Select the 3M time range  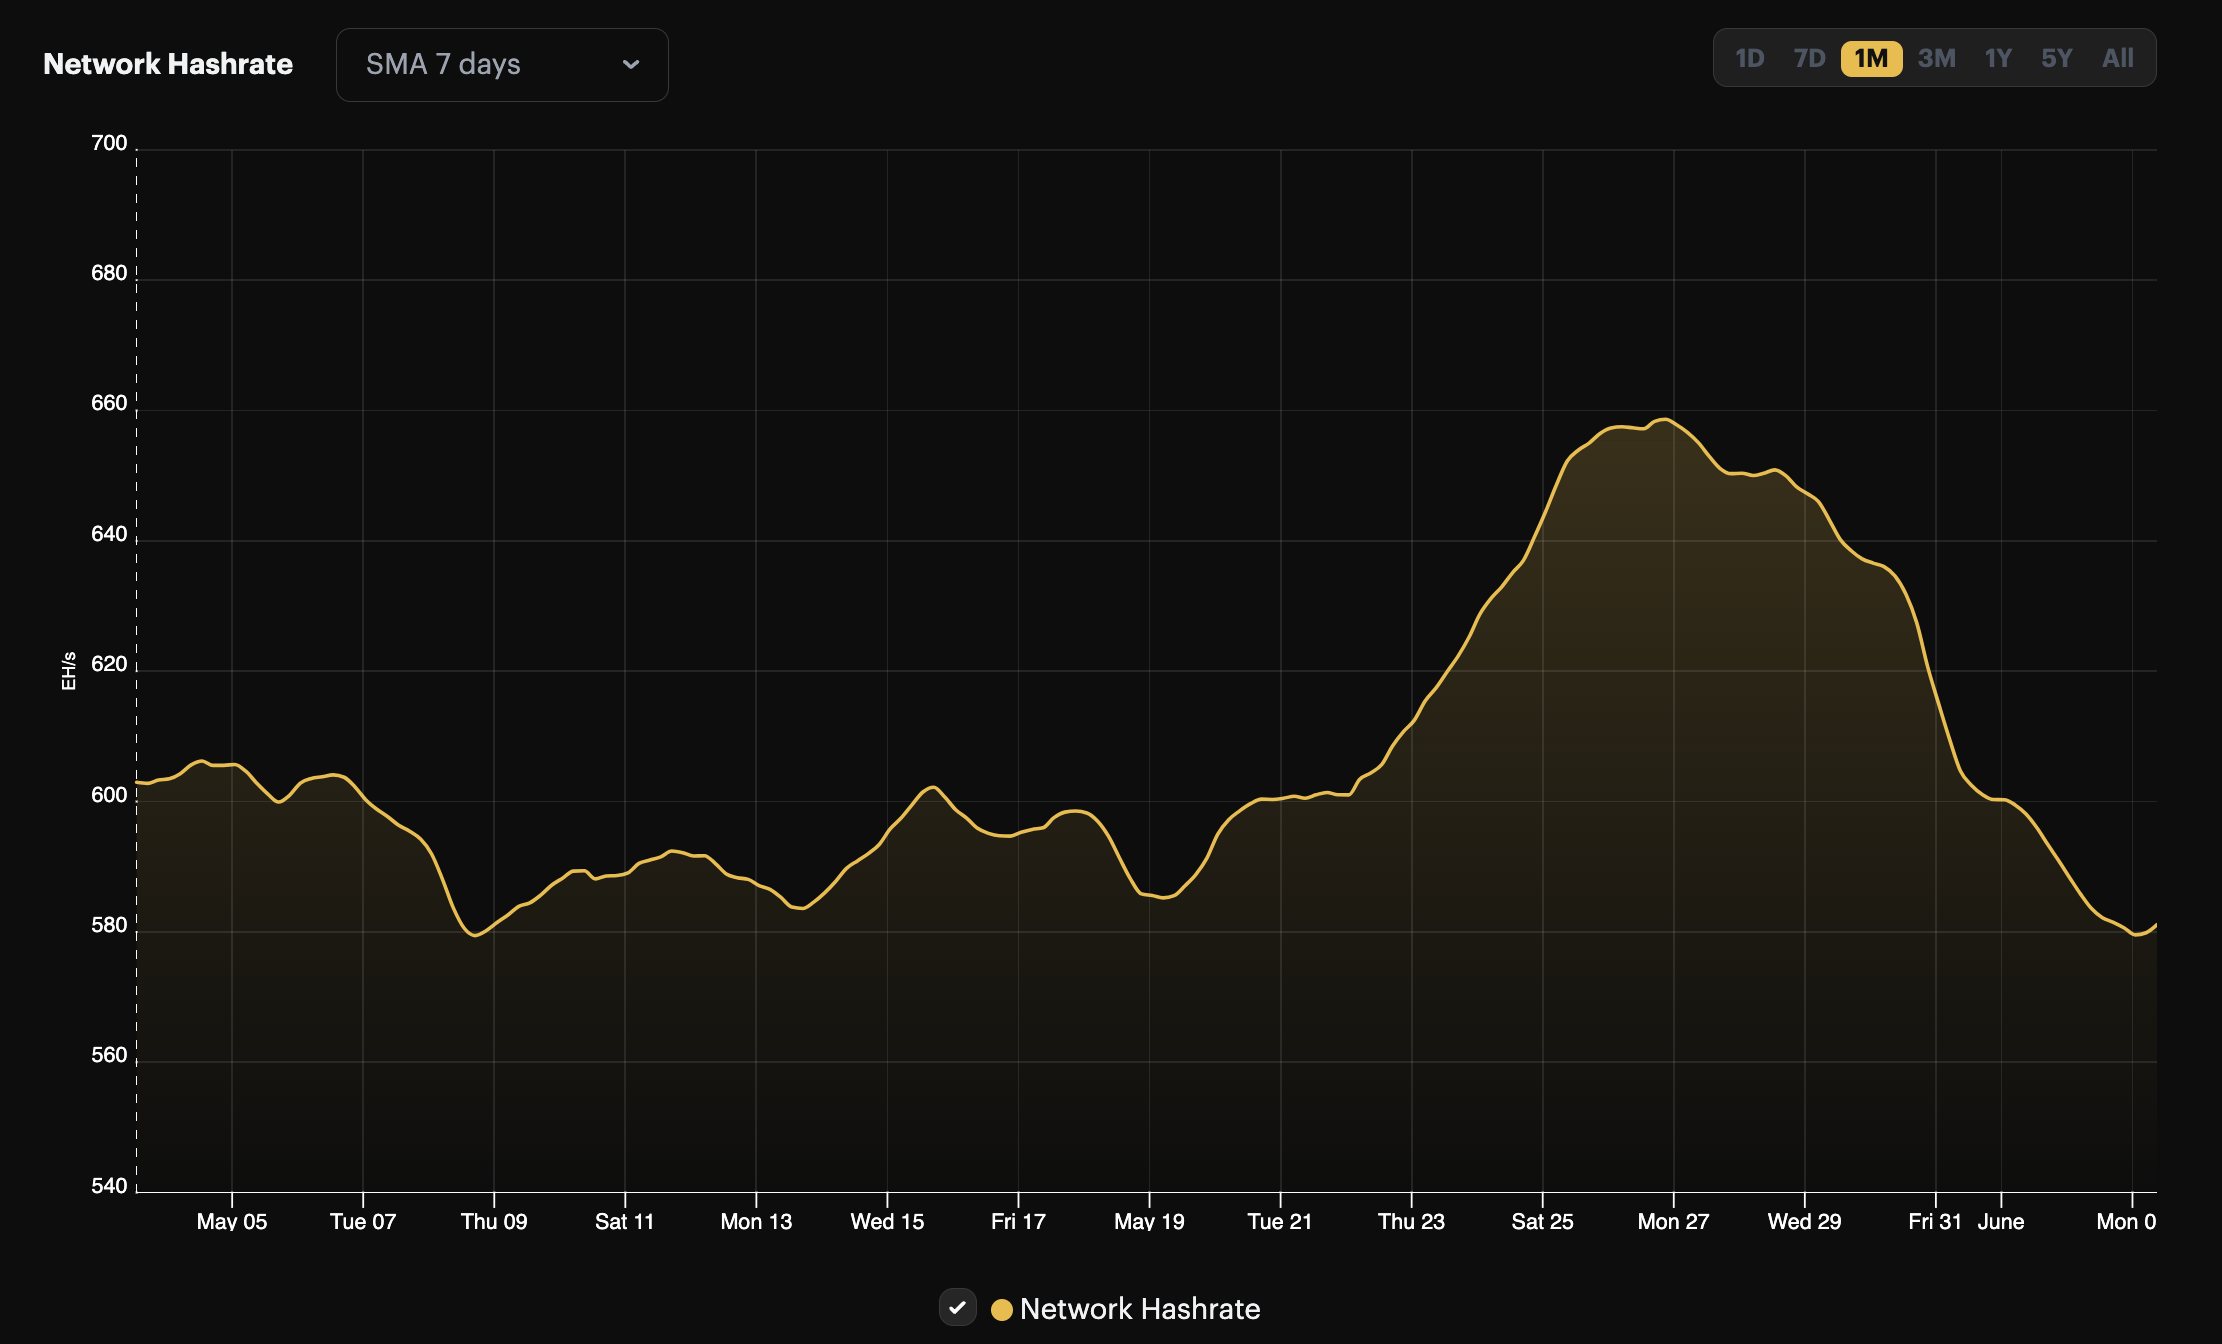[x=1936, y=58]
